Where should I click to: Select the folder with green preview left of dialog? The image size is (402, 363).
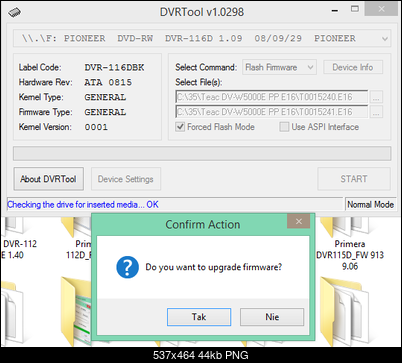[x=77, y=312]
